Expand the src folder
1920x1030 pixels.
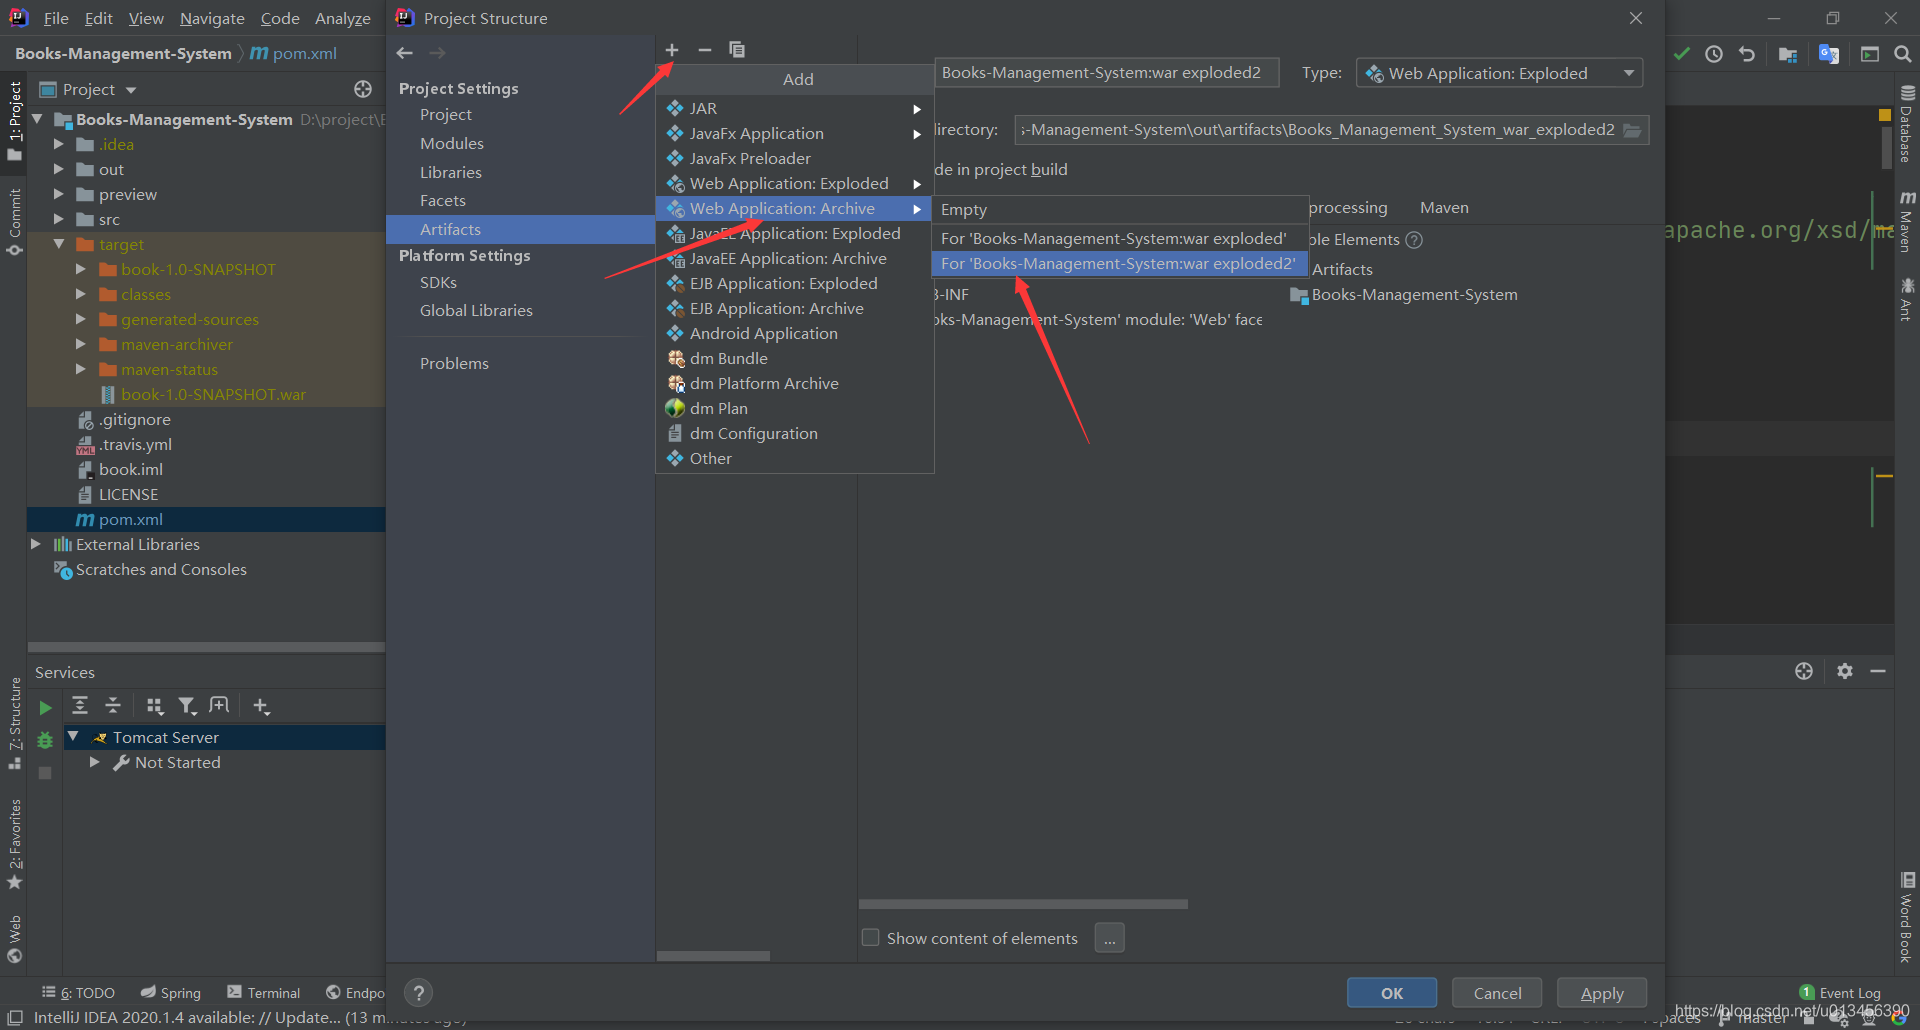pos(58,219)
